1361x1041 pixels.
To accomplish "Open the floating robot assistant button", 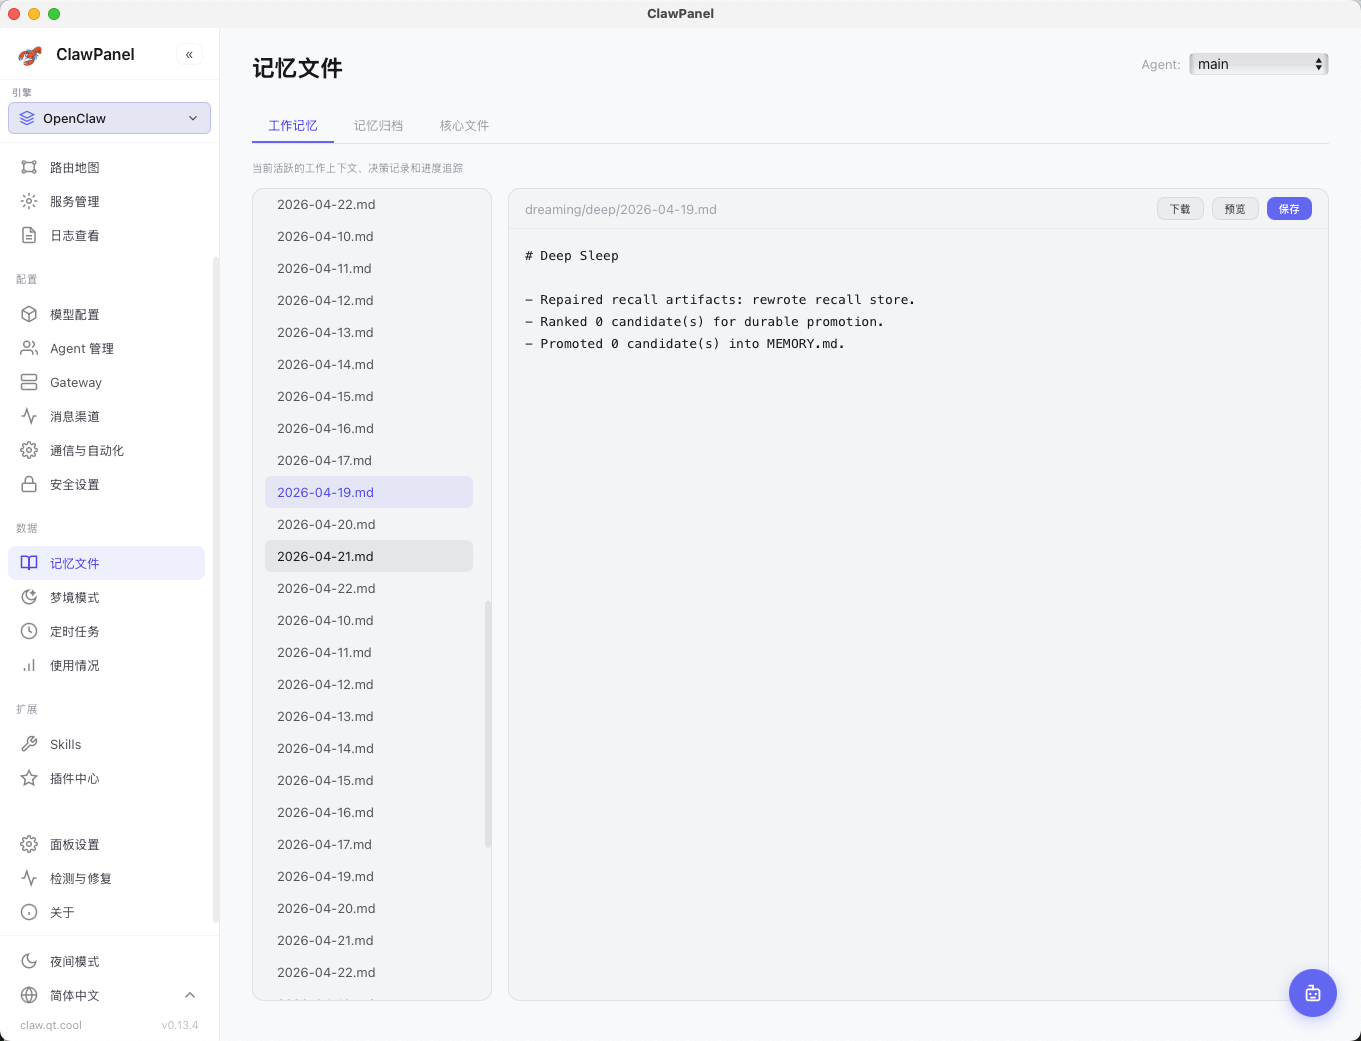I will coord(1312,993).
